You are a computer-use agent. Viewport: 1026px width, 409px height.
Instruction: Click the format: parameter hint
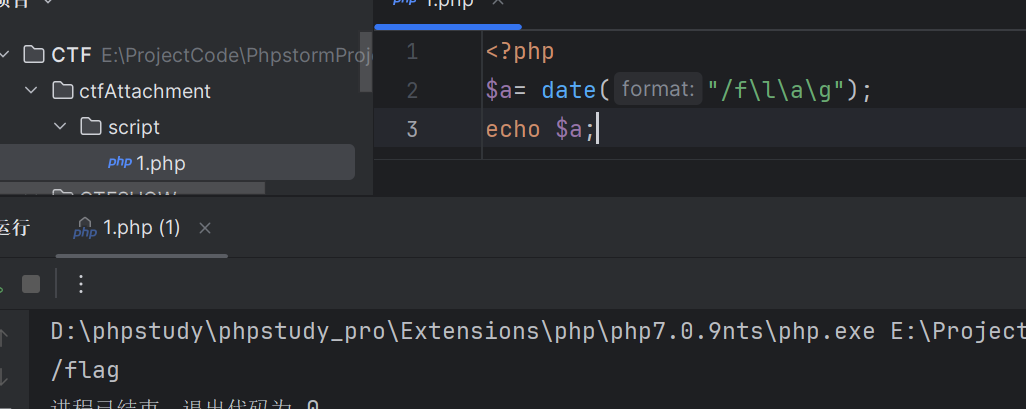(x=657, y=90)
